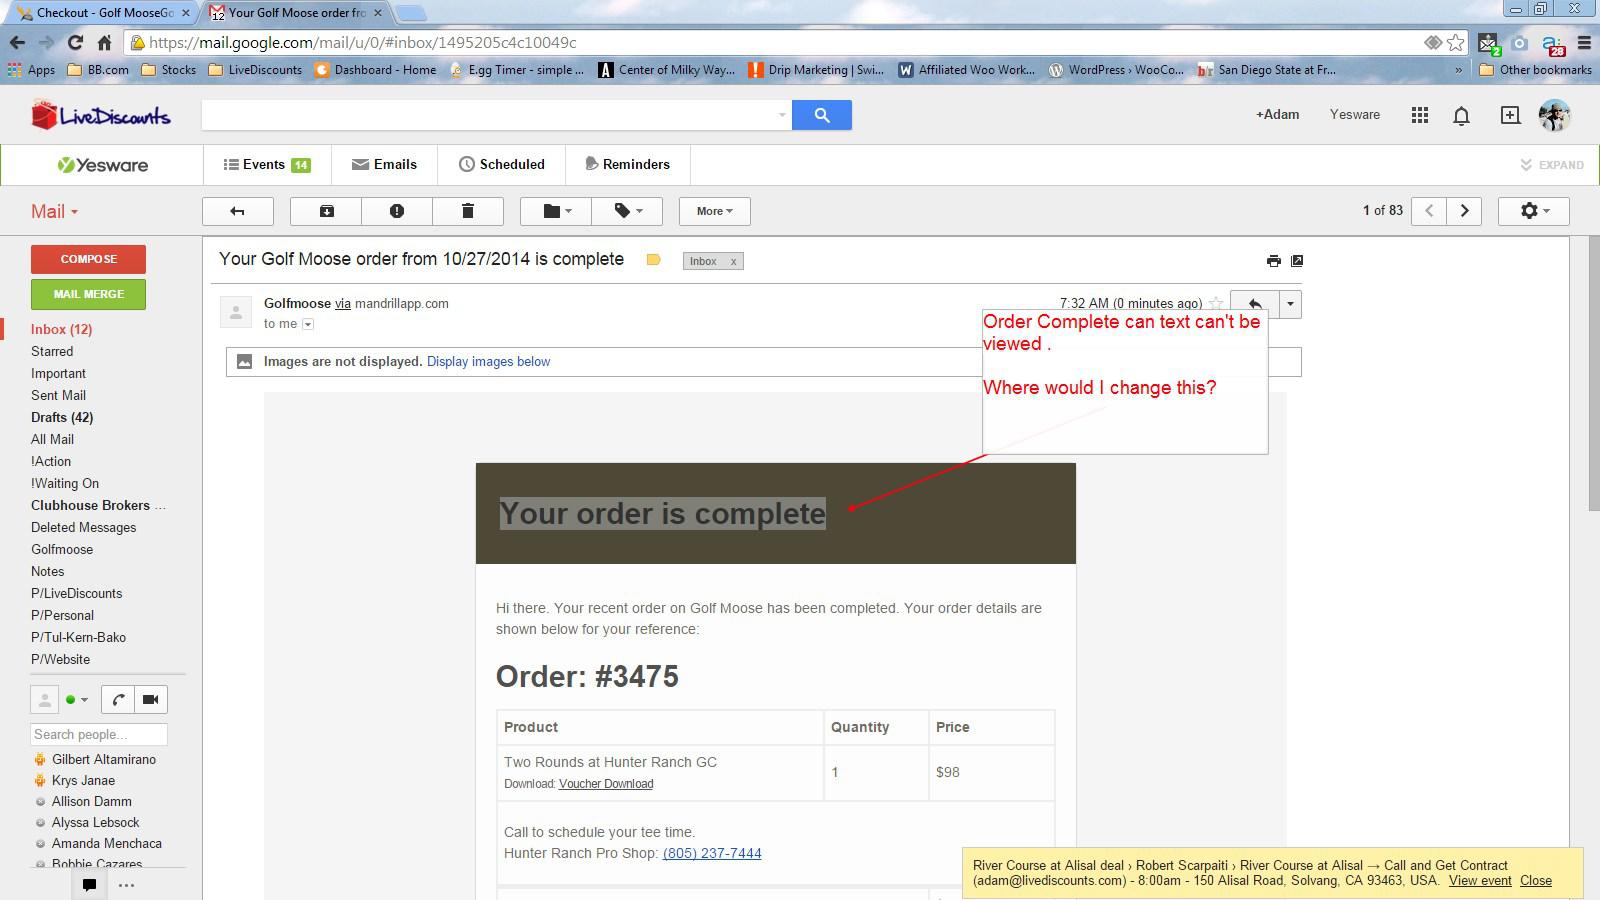This screenshot has height=900, width=1600.
Task: Click the COMPOSE button
Action: (x=88, y=259)
